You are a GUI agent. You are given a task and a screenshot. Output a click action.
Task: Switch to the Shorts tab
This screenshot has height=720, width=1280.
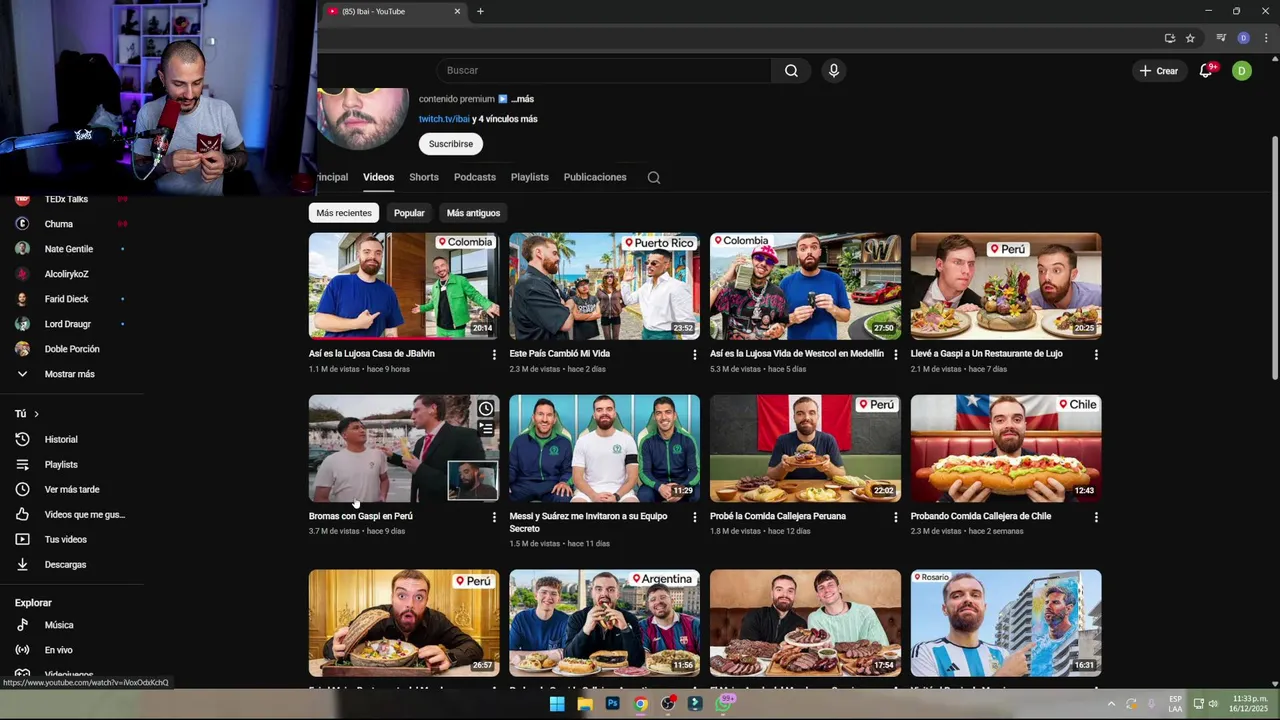[424, 177]
